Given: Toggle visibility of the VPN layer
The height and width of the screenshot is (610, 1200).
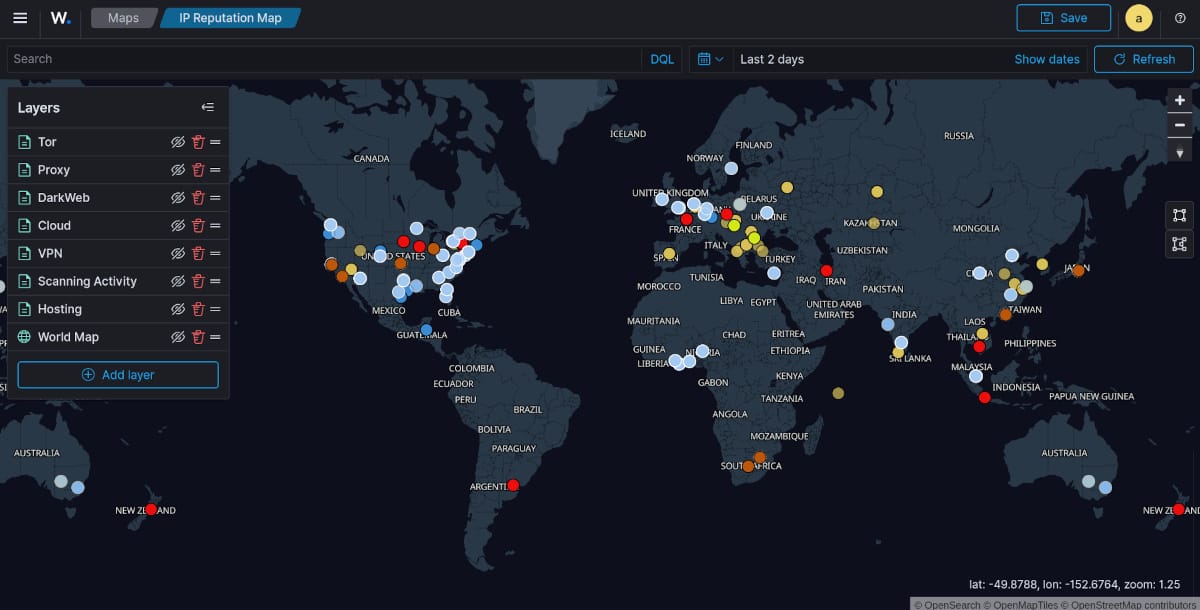Looking at the screenshot, I should coord(178,254).
